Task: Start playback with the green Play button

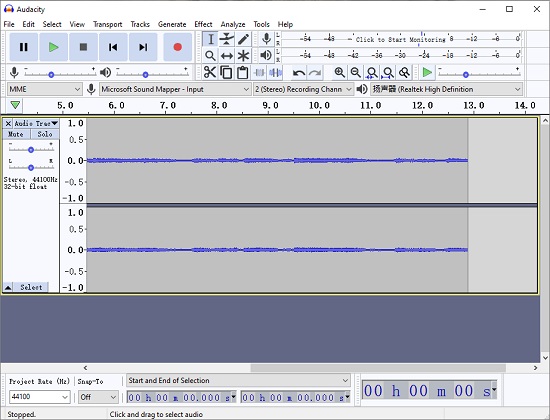Action: pos(53,47)
